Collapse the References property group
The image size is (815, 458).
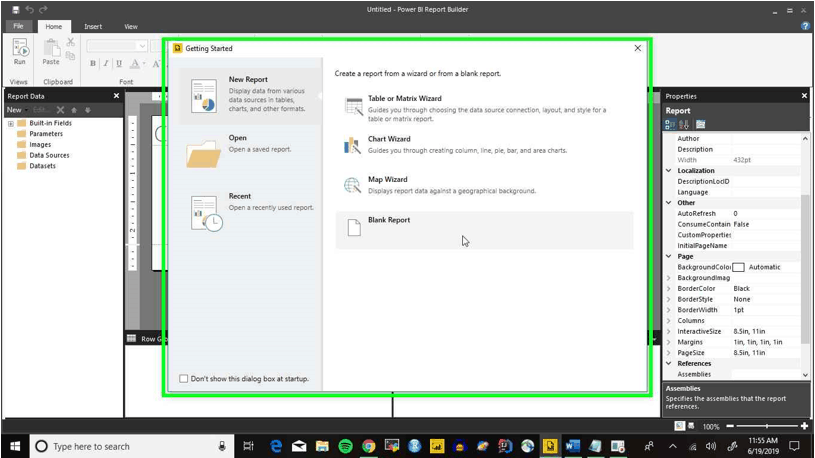(669, 363)
